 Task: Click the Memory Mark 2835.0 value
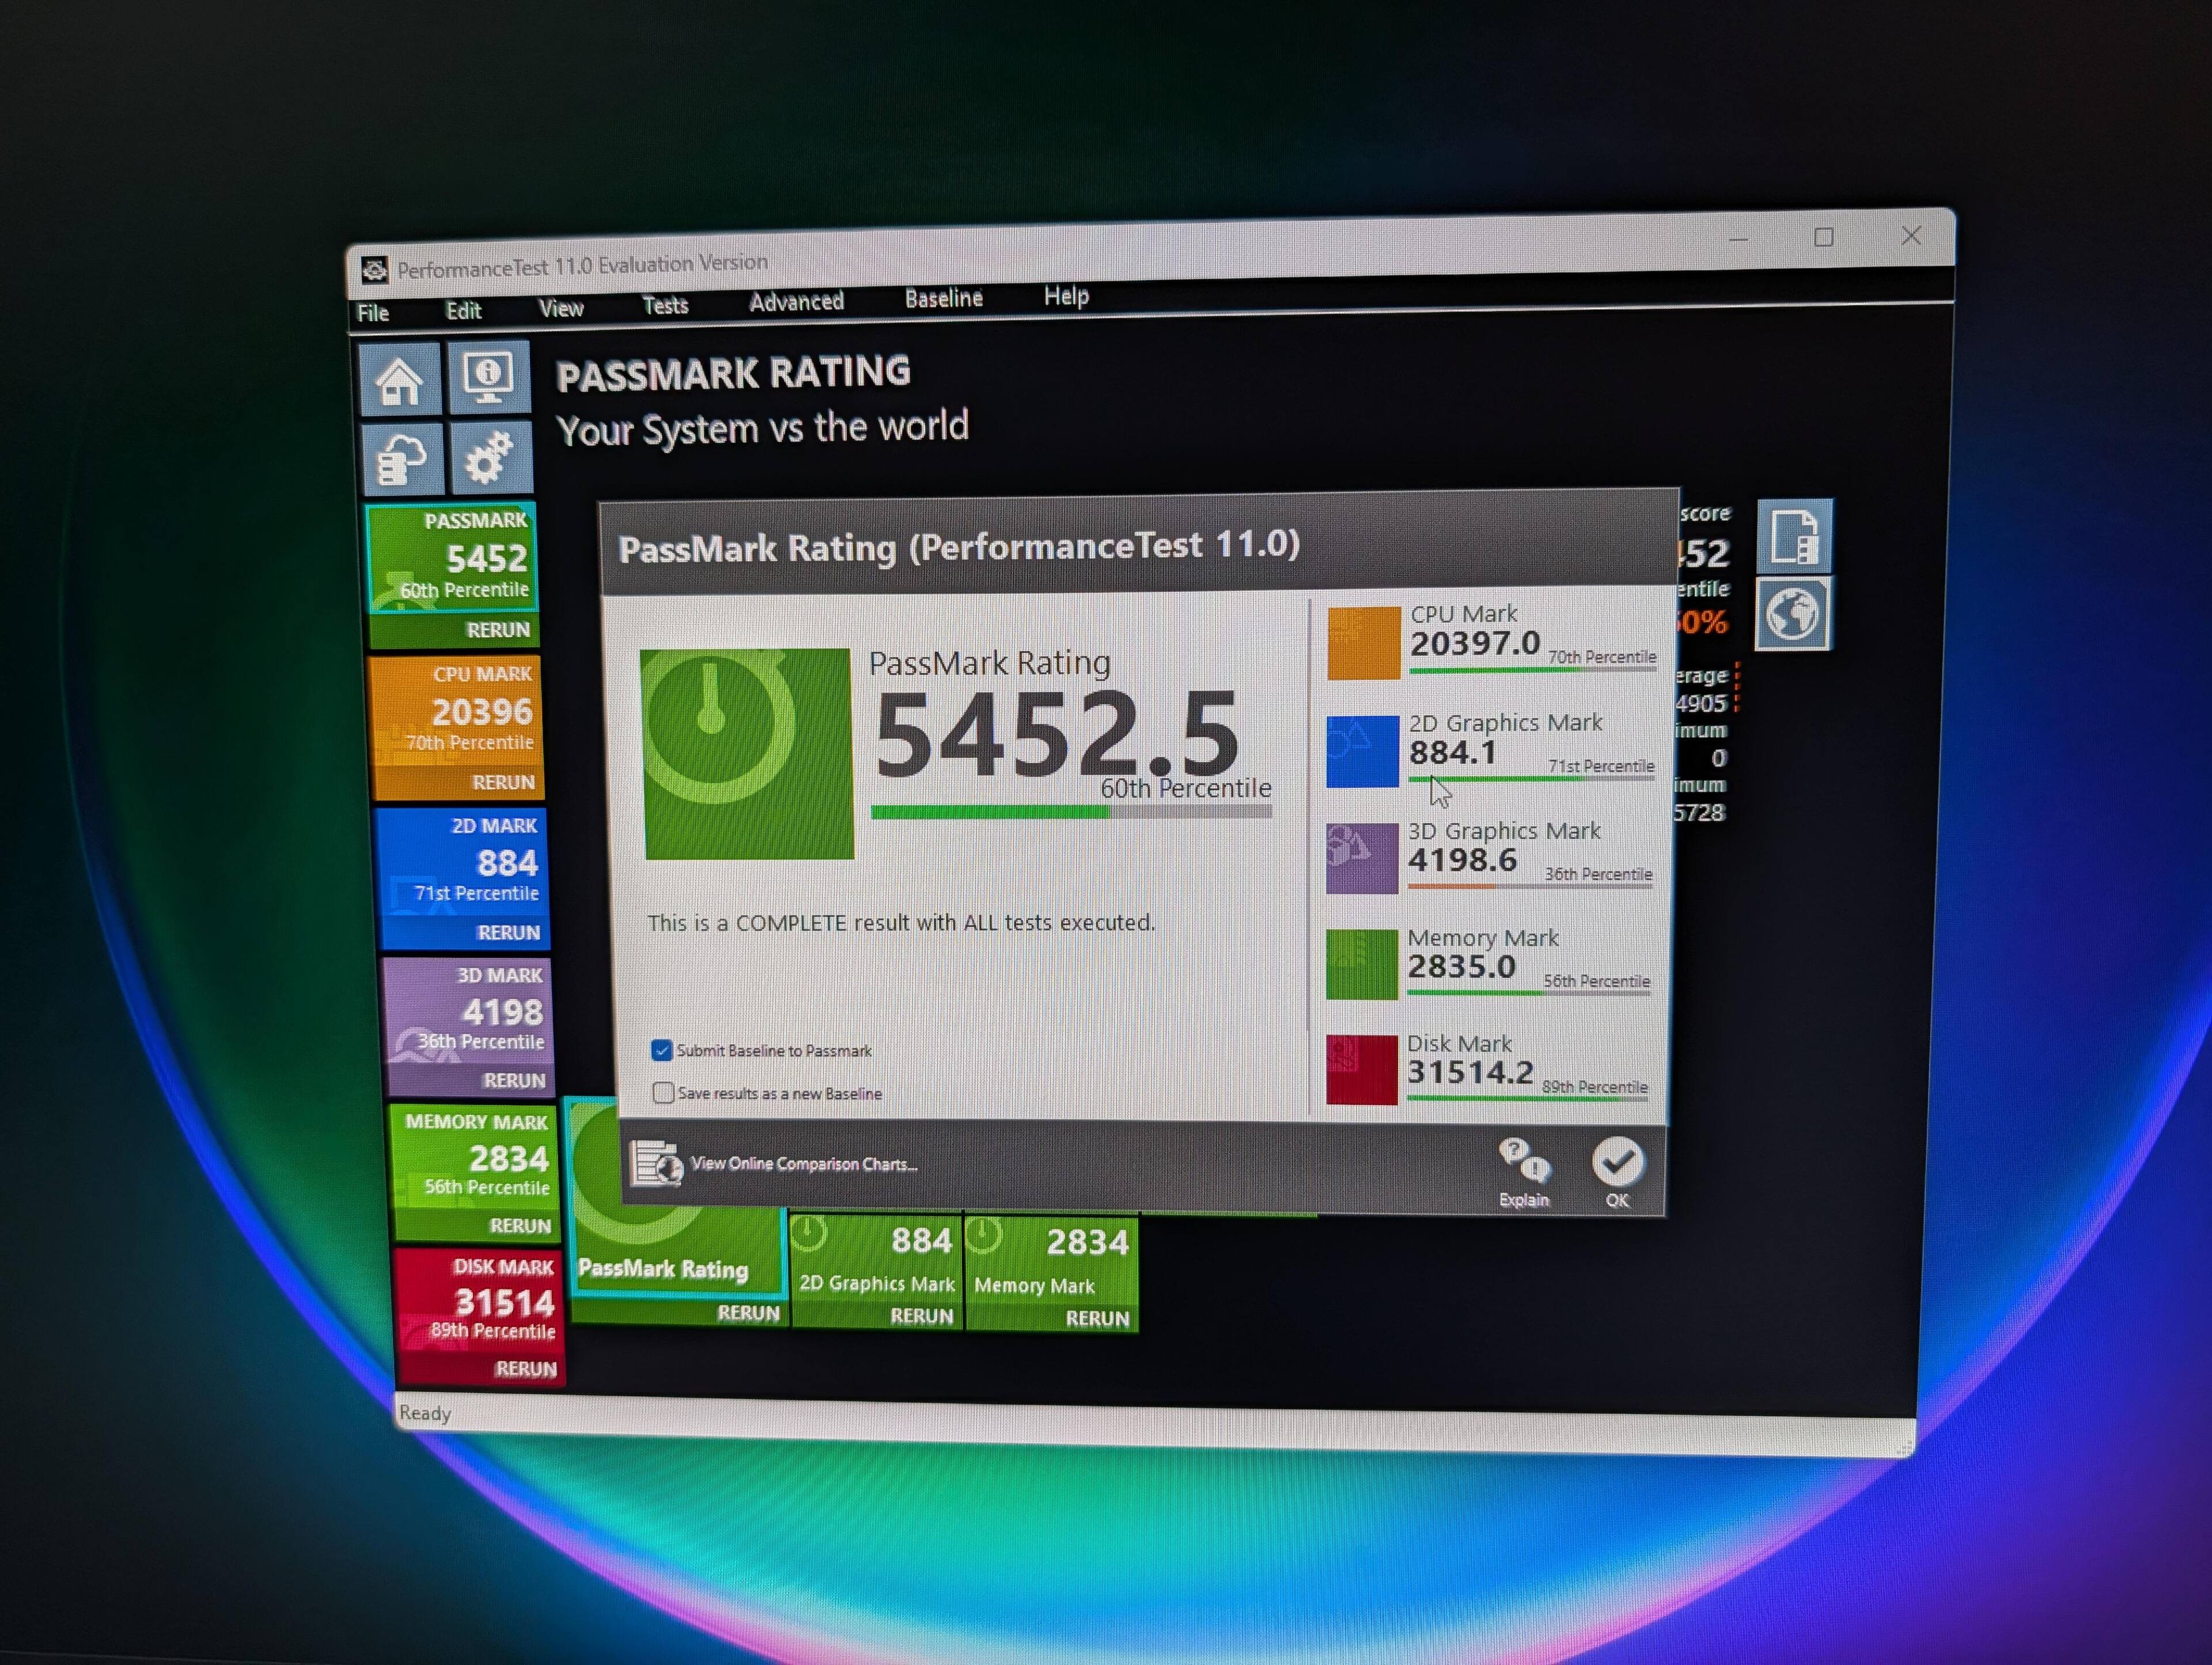coord(1461,966)
